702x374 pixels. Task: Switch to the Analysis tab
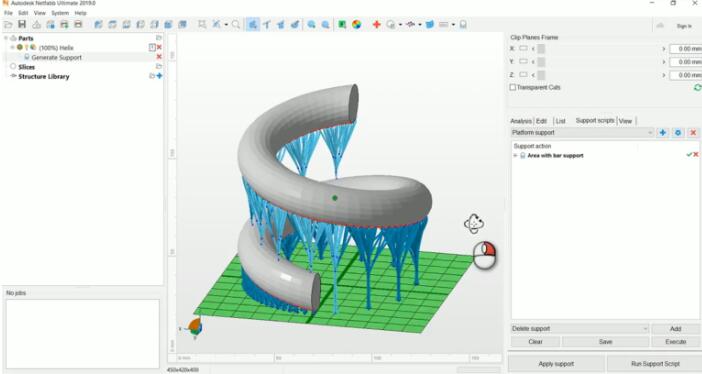pos(521,121)
